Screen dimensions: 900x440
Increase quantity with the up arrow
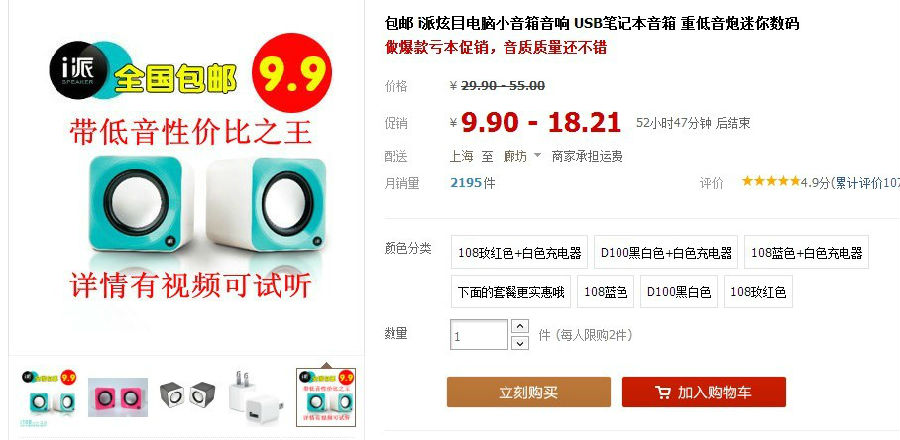[519, 326]
